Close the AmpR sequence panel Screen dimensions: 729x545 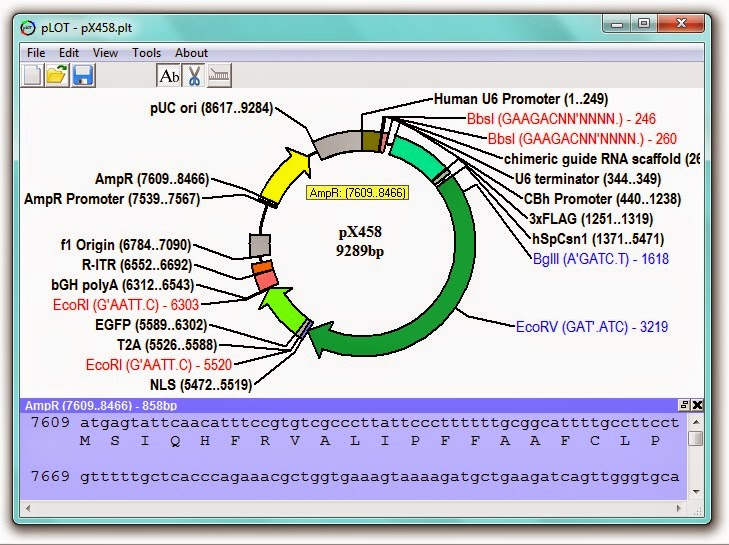[x=697, y=405]
